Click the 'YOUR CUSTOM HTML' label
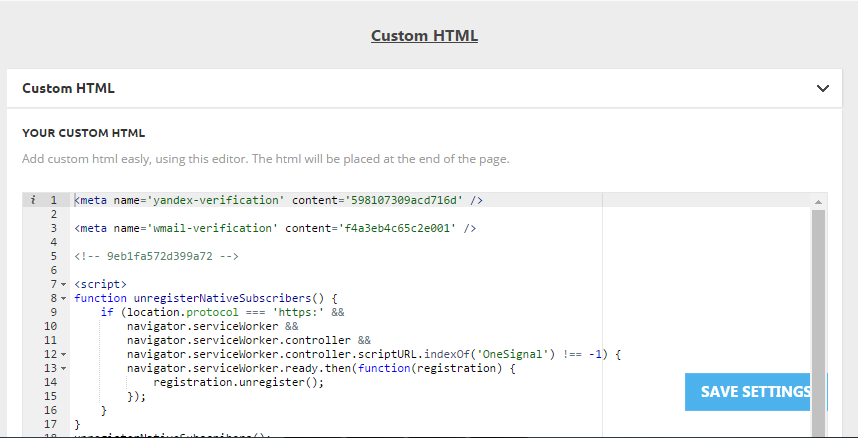 pos(83,133)
